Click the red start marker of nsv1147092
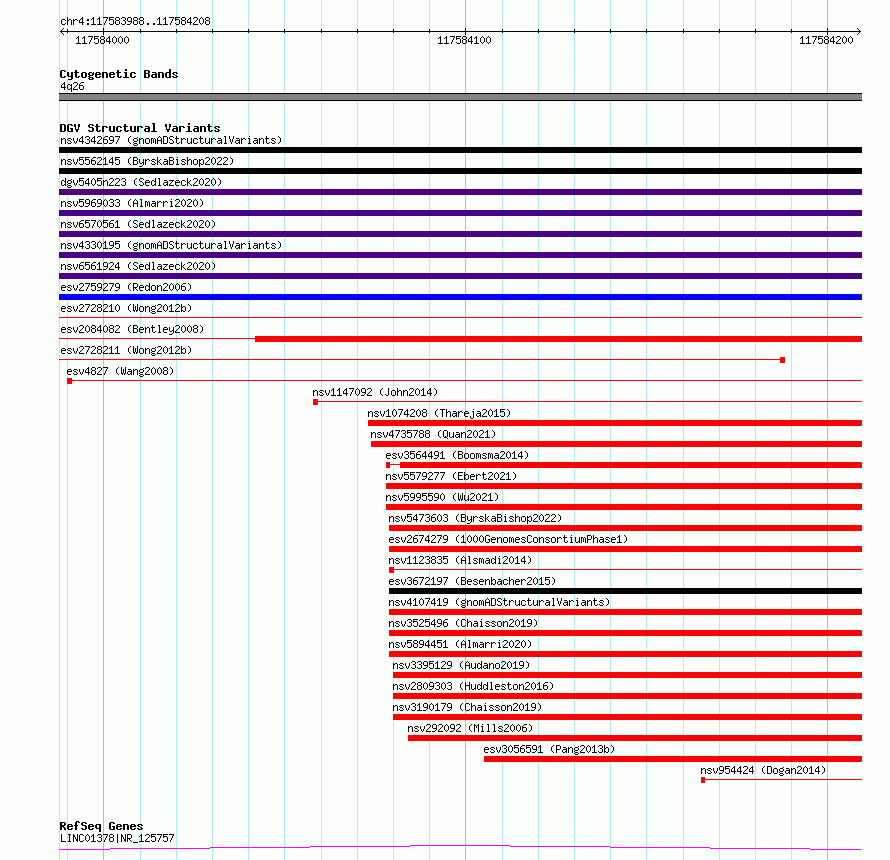The height and width of the screenshot is (860, 890). tap(316, 402)
